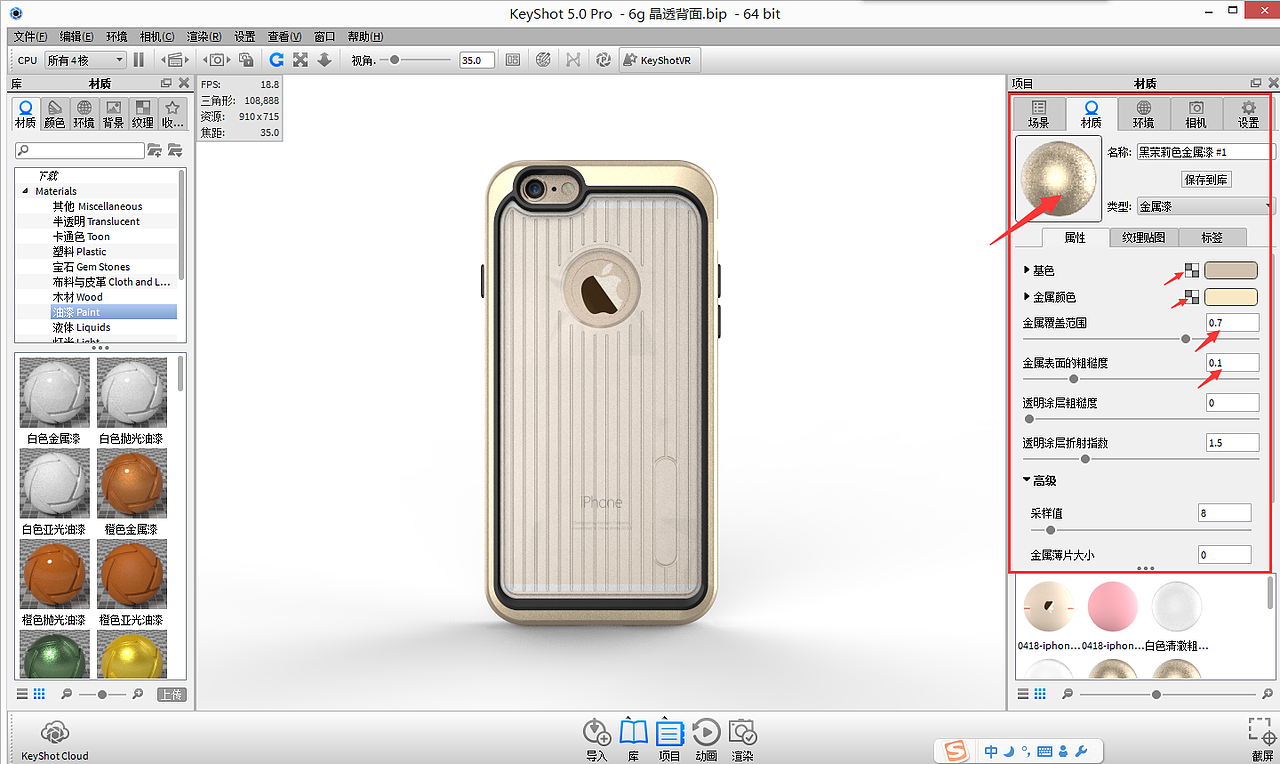Click the 上传 upload button

point(171,694)
